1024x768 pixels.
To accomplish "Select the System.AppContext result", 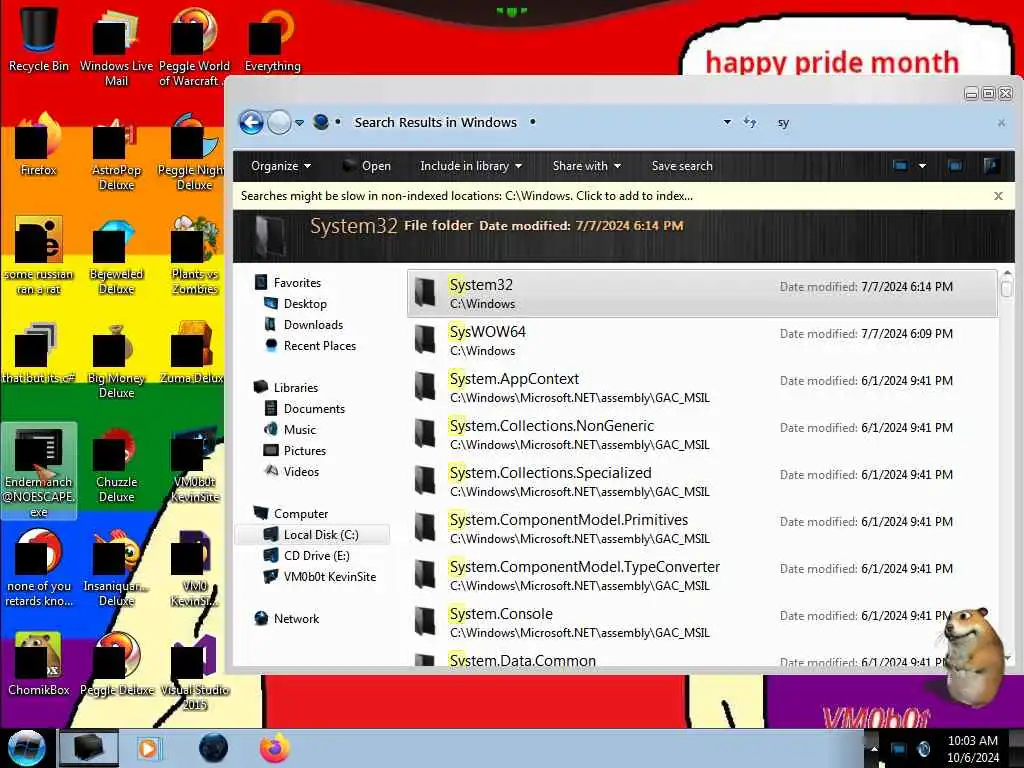I will pos(702,388).
